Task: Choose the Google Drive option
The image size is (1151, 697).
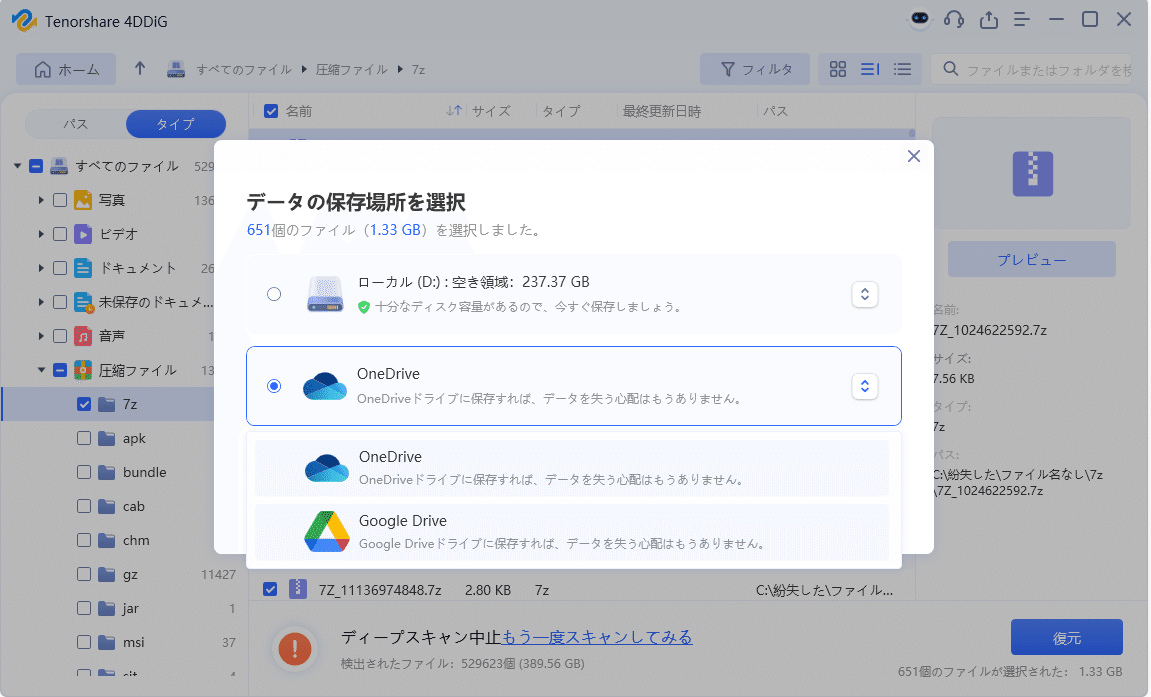Action: tap(571, 532)
